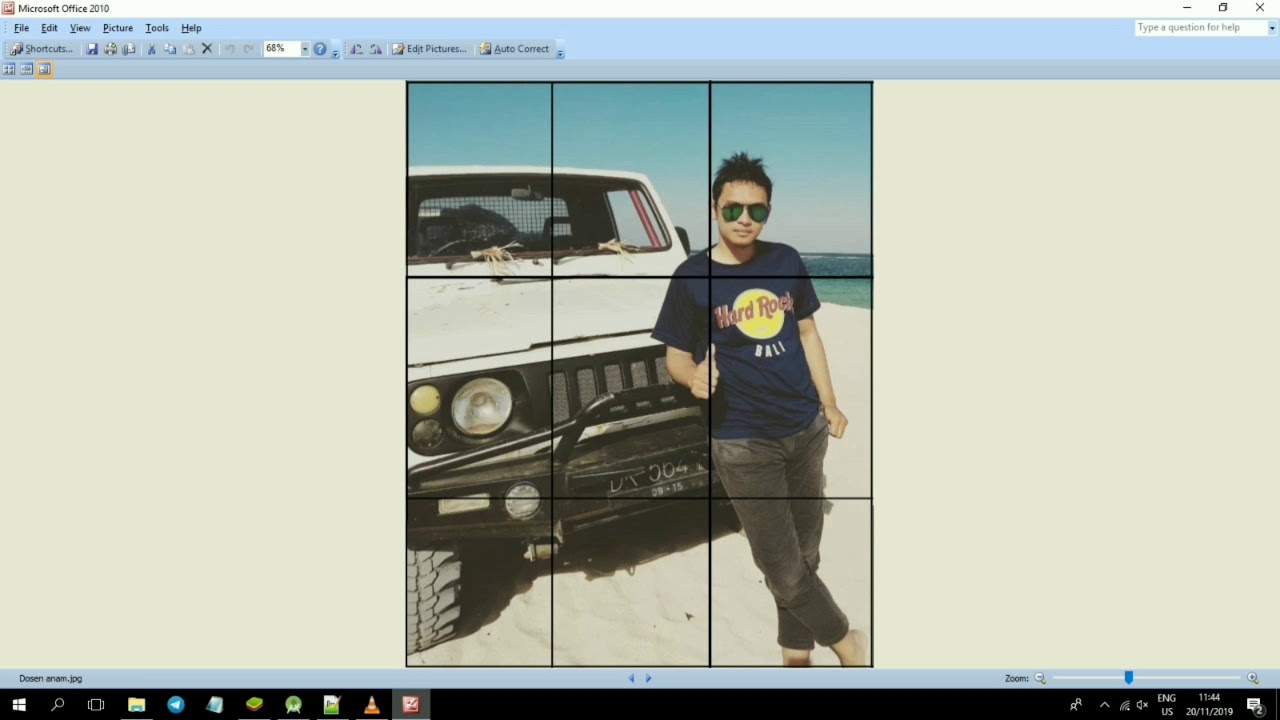Open the Tools menu
Viewport: 1280px width, 720px height.
tap(157, 28)
